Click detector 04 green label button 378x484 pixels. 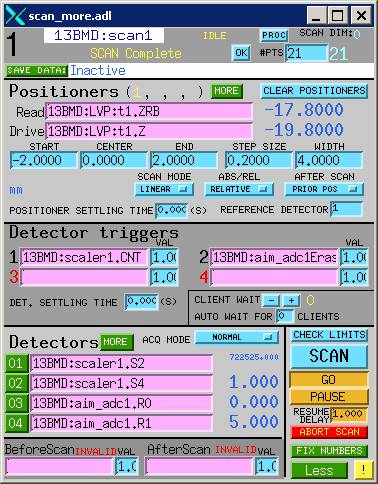pos(16,423)
